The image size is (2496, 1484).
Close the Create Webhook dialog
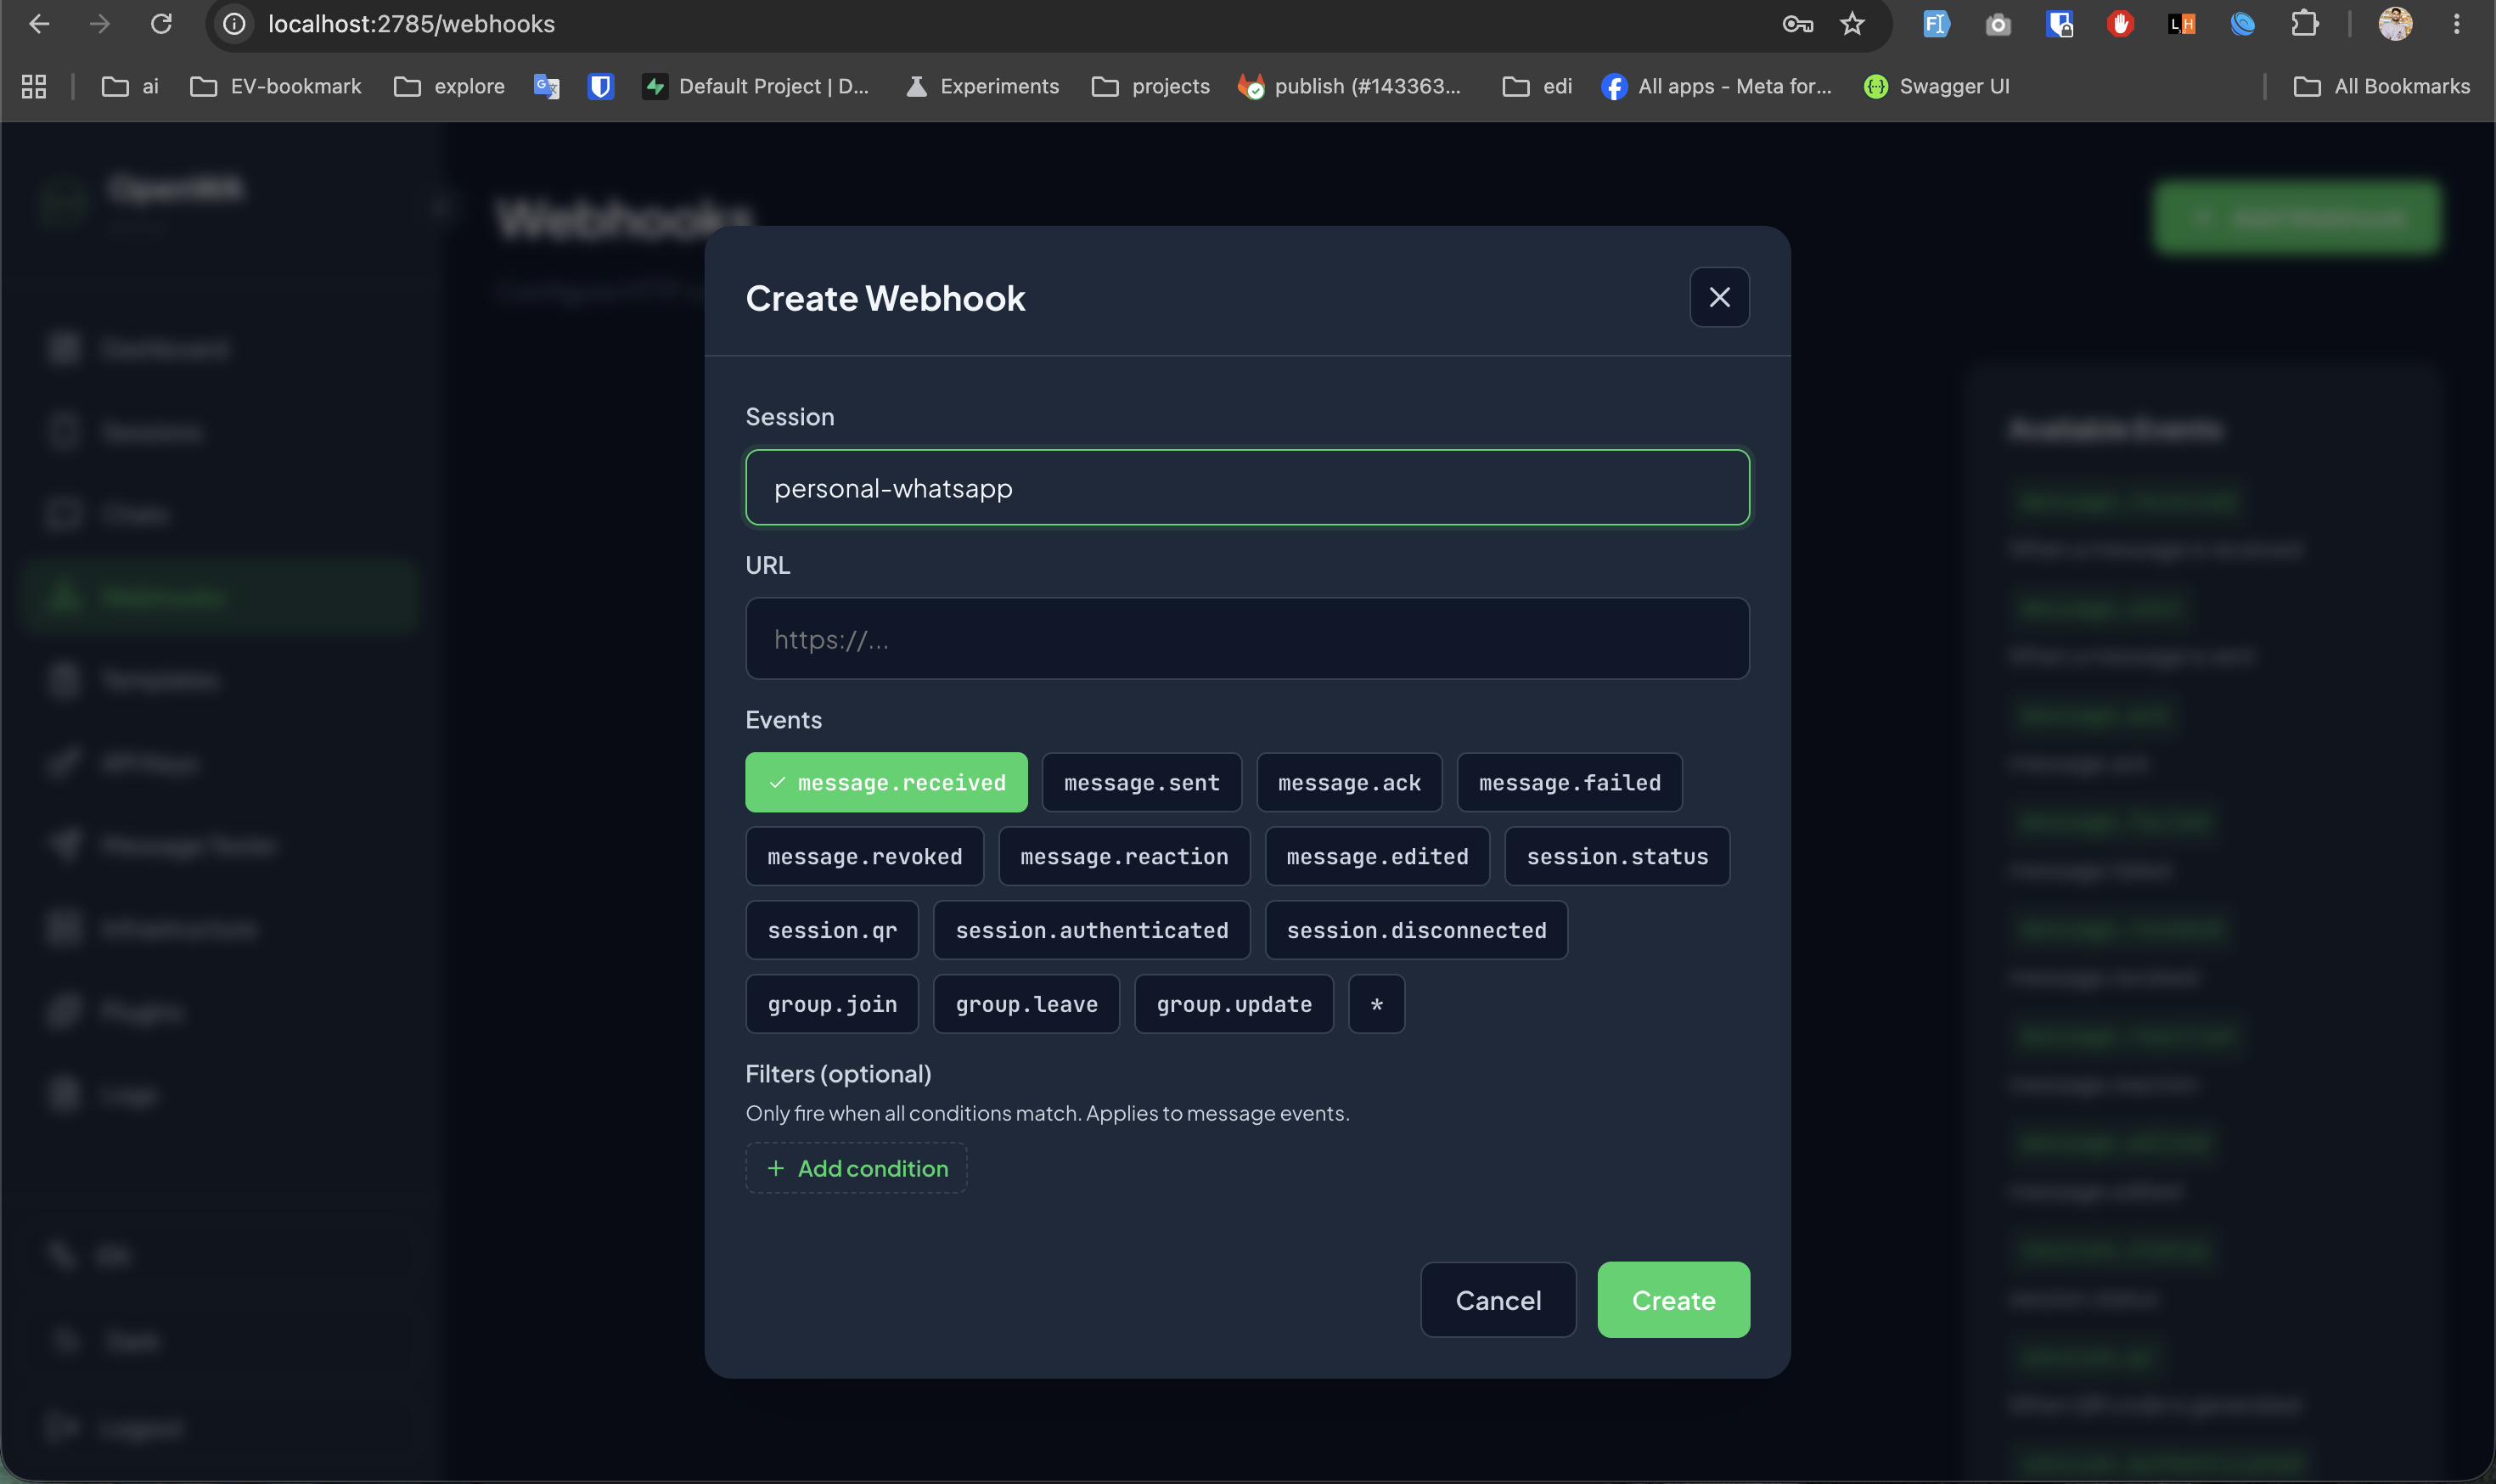(x=1719, y=297)
